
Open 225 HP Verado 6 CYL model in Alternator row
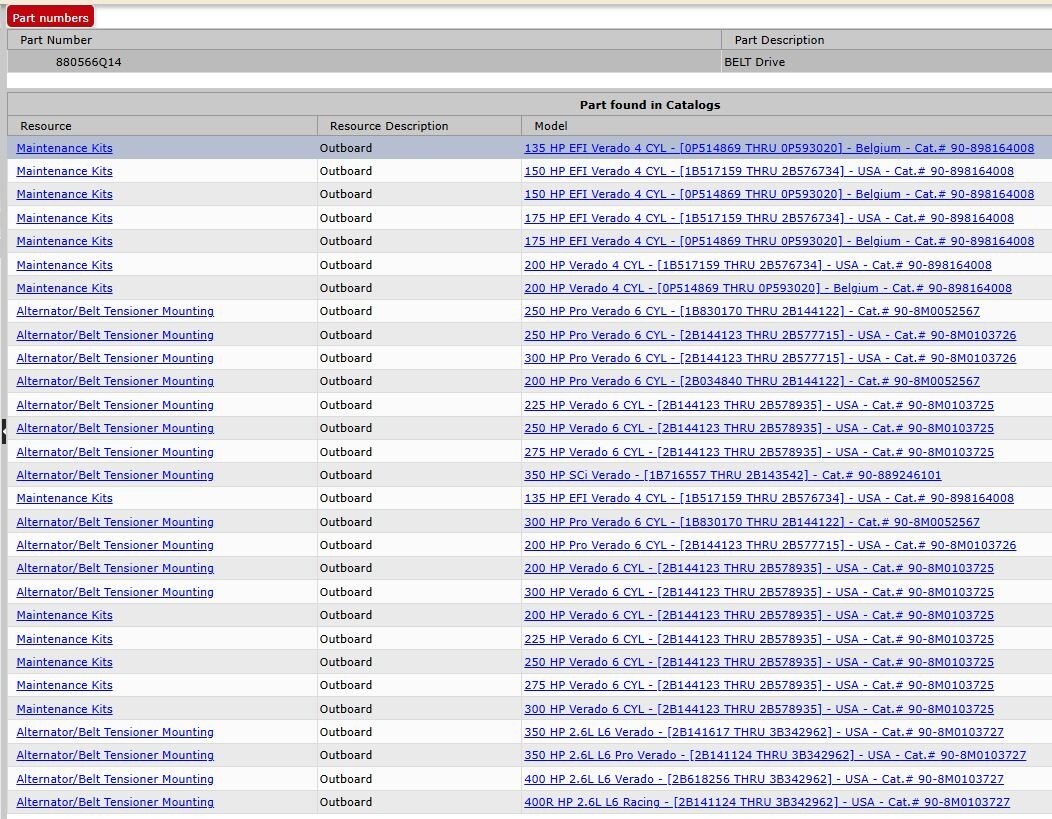[759, 404]
